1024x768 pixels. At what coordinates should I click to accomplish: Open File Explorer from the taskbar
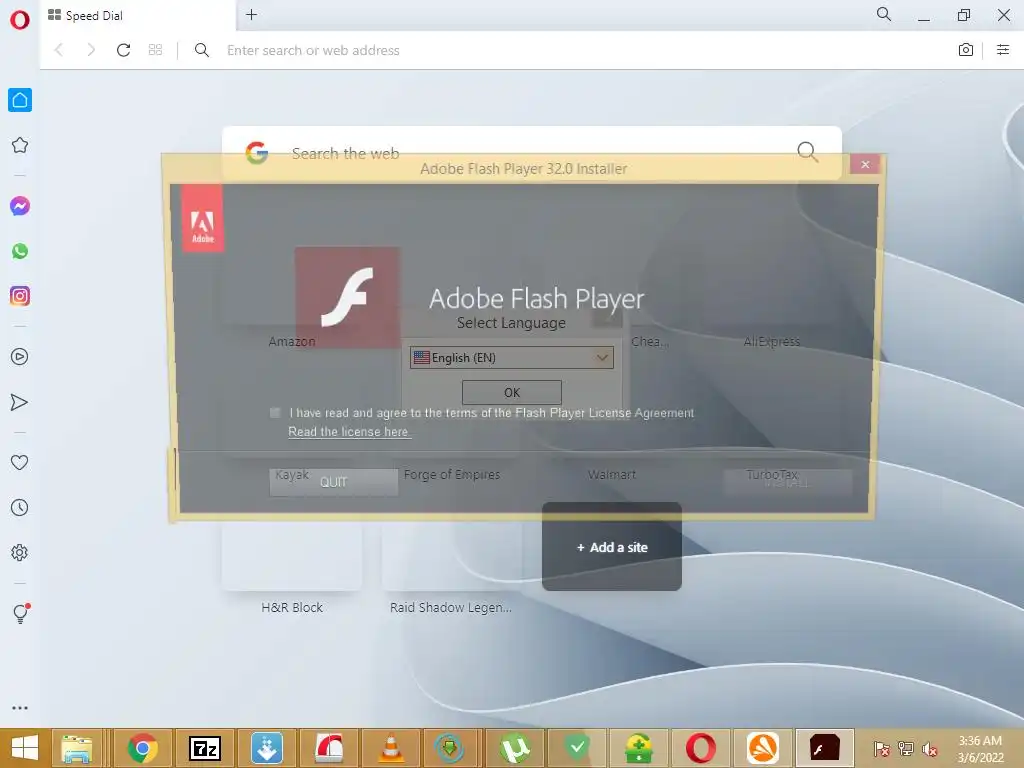(77, 748)
